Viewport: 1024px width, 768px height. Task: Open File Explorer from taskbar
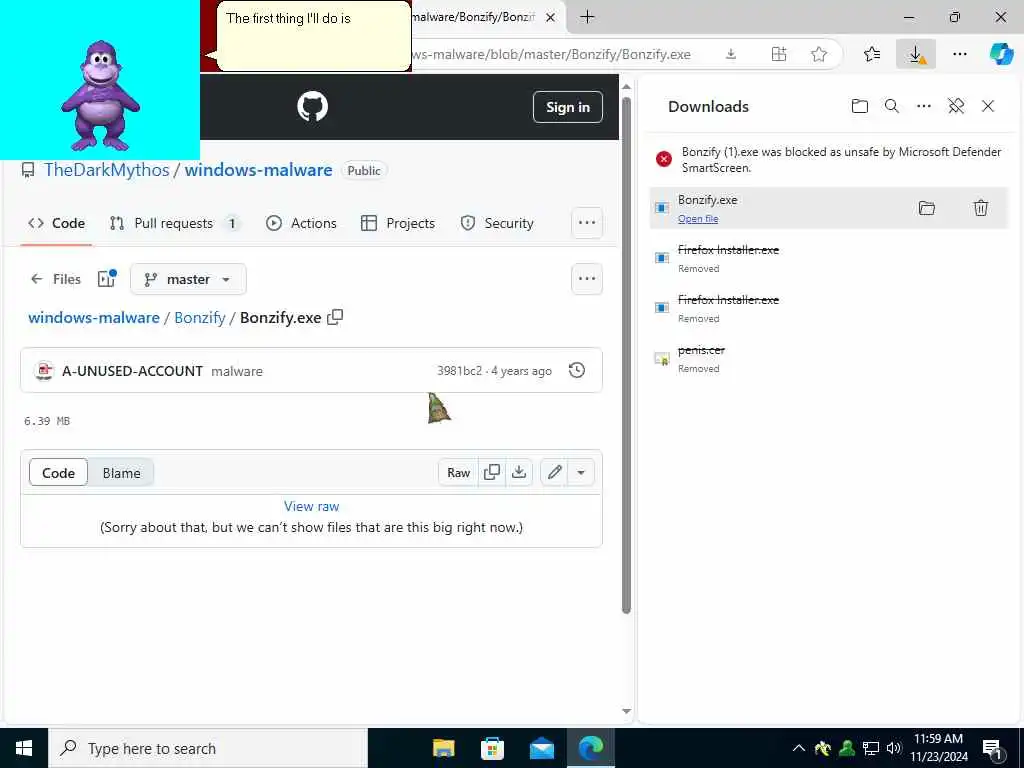tap(443, 748)
